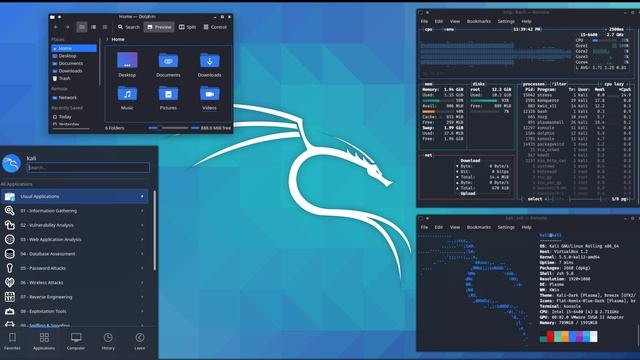The image size is (640, 360).
Task: Open the Control menu in Dolphin
Action: [215, 27]
